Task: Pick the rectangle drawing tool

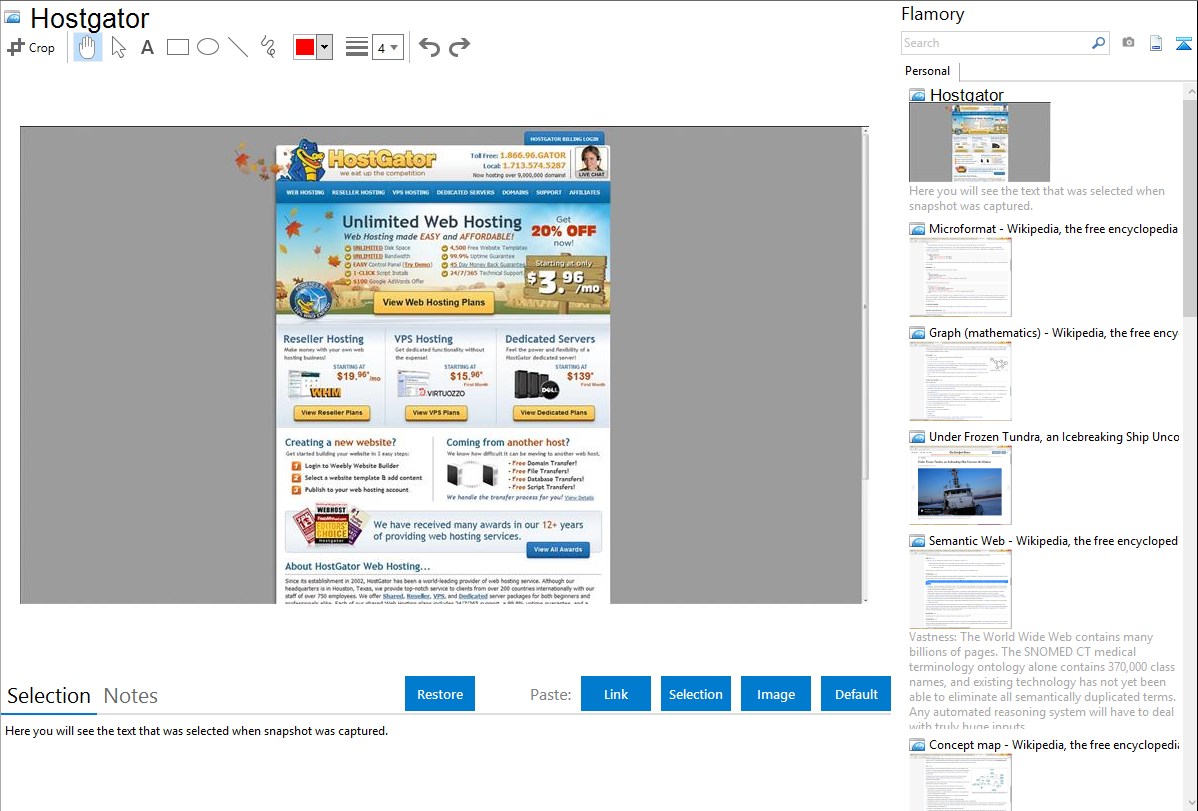Action: pyautogui.click(x=177, y=47)
